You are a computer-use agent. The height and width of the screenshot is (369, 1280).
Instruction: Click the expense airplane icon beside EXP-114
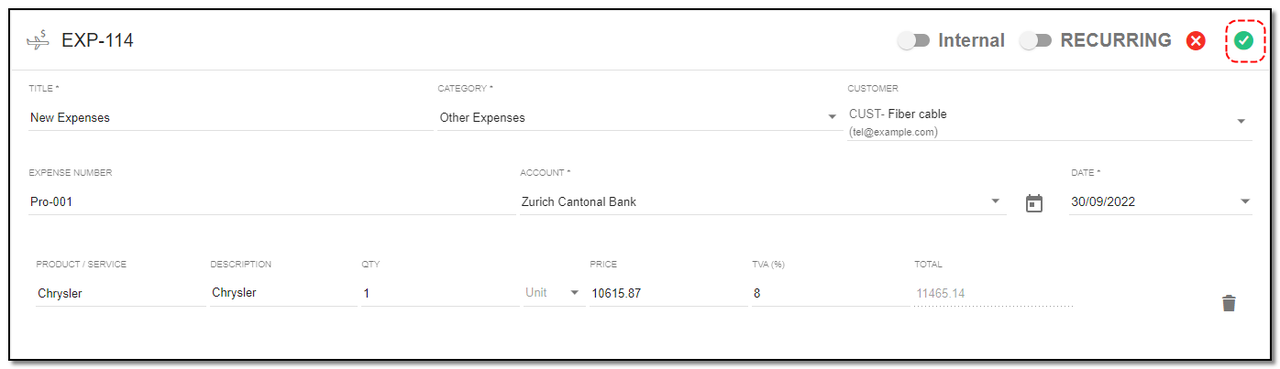click(x=37, y=41)
